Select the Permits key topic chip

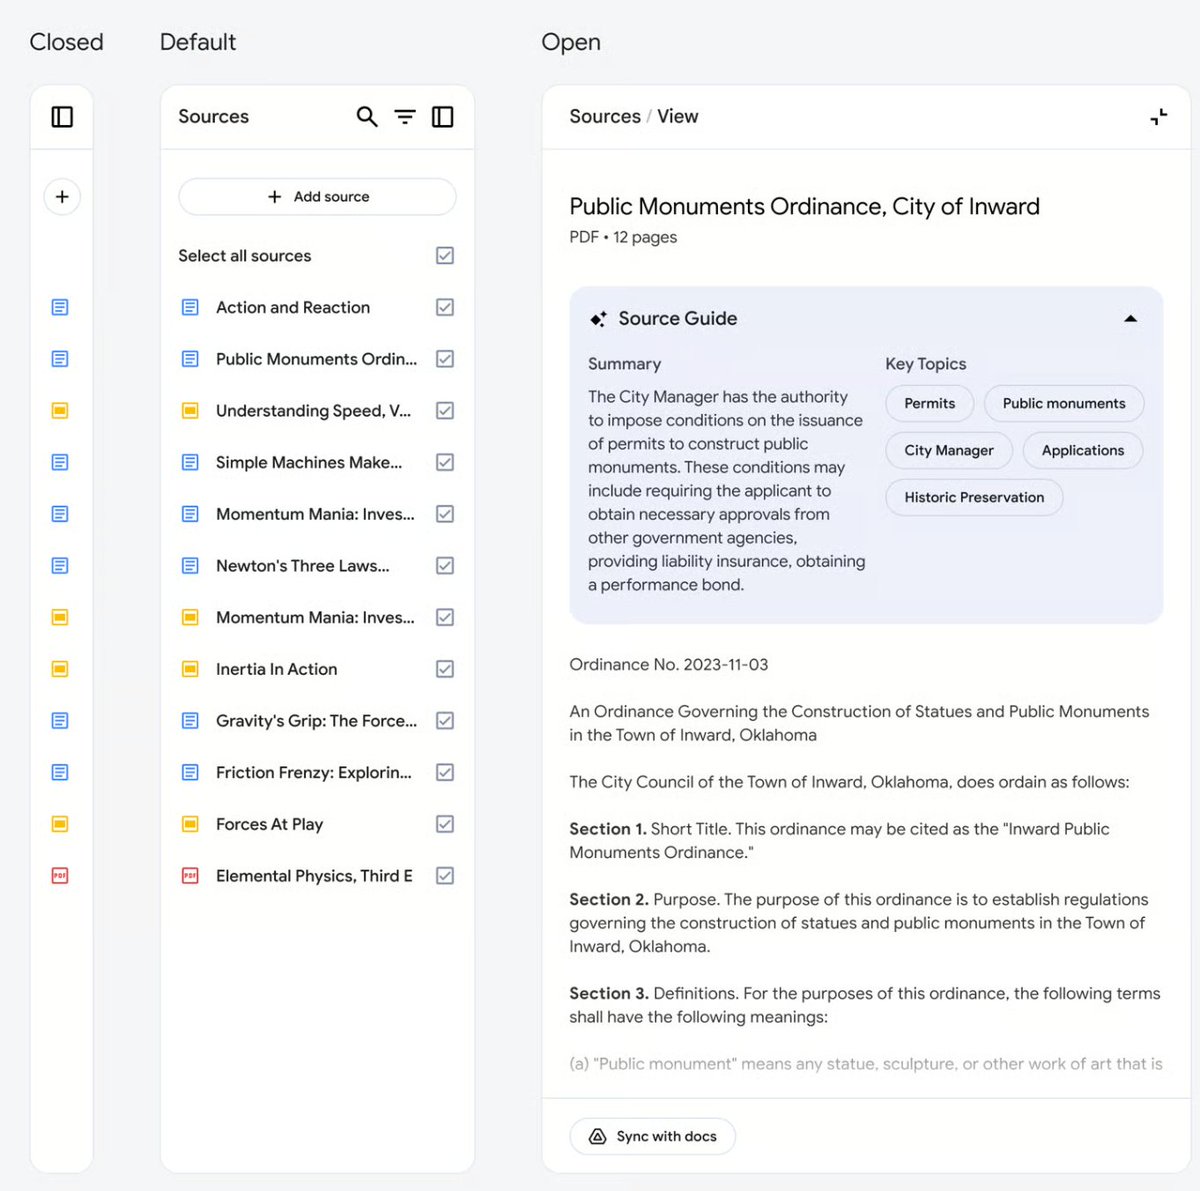pos(929,403)
